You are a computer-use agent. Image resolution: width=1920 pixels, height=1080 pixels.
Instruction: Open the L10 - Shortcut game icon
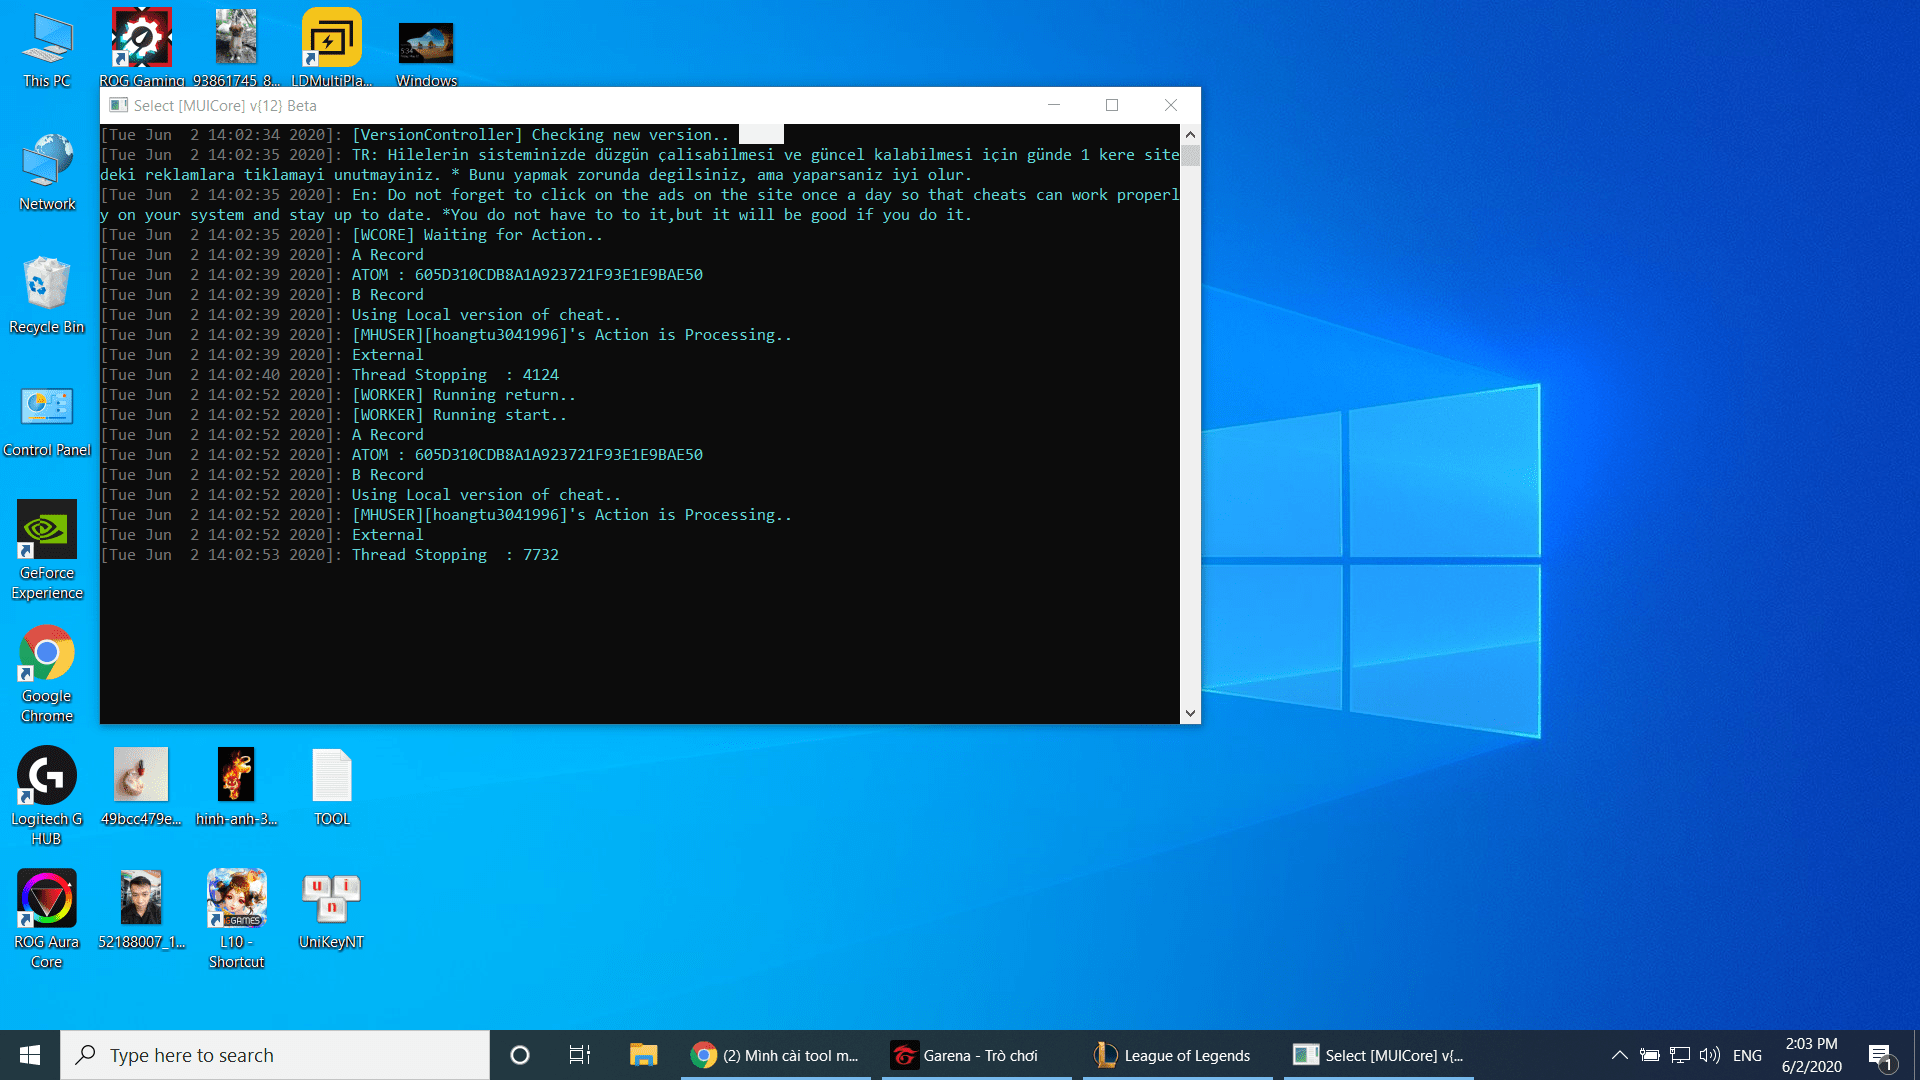point(236,919)
